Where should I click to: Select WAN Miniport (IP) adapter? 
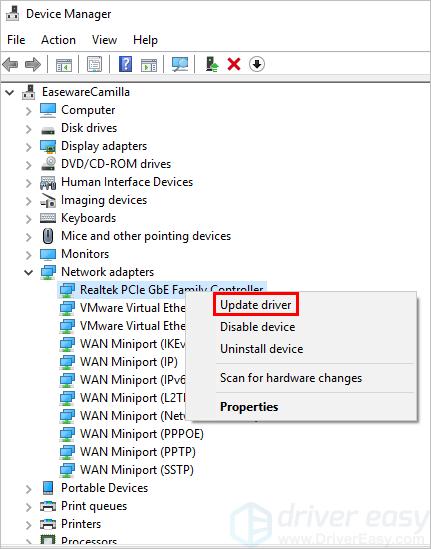[128, 362]
